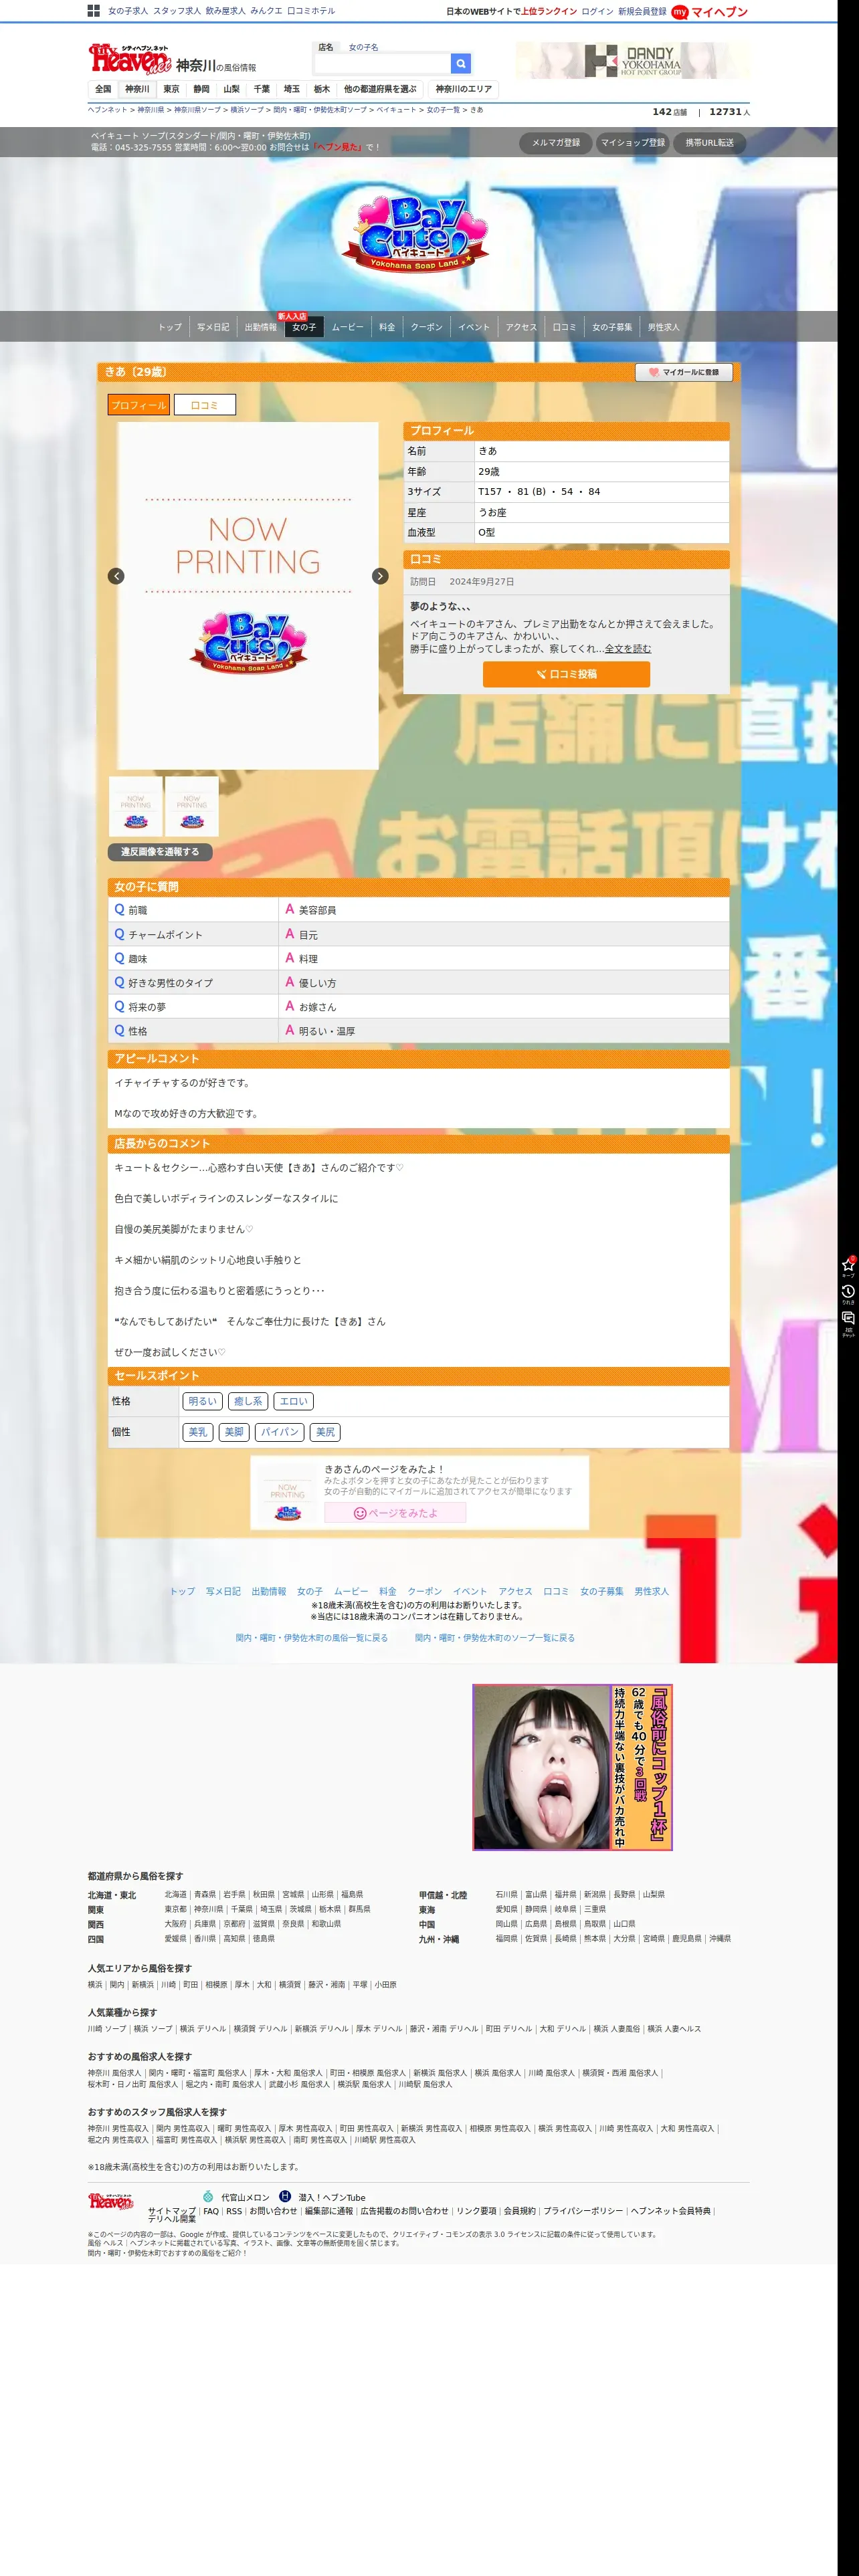The width and height of the screenshot is (859, 2576).
Task: Click the 全文を読む link in review
Action: tap(628, 648)
